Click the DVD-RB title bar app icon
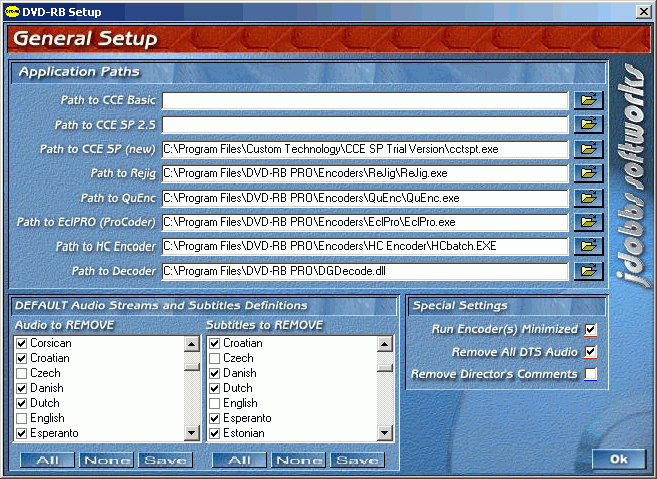This screenshot has height=479, width=657. pos(12,12)
